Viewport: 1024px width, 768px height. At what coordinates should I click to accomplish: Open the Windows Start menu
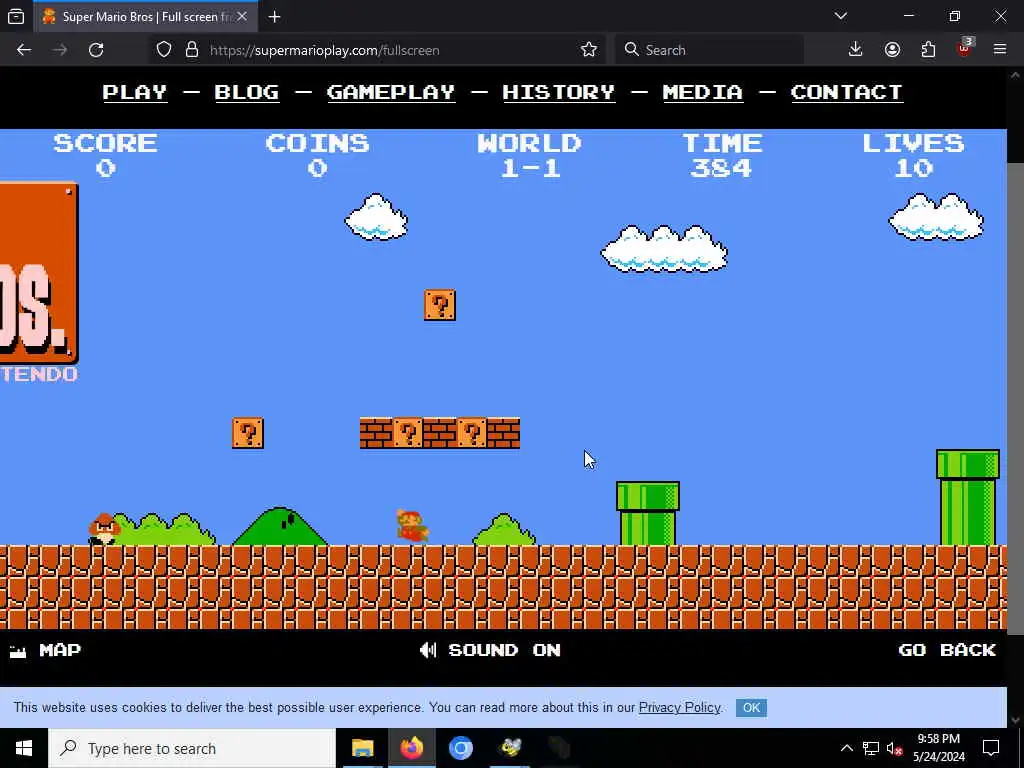24,748
